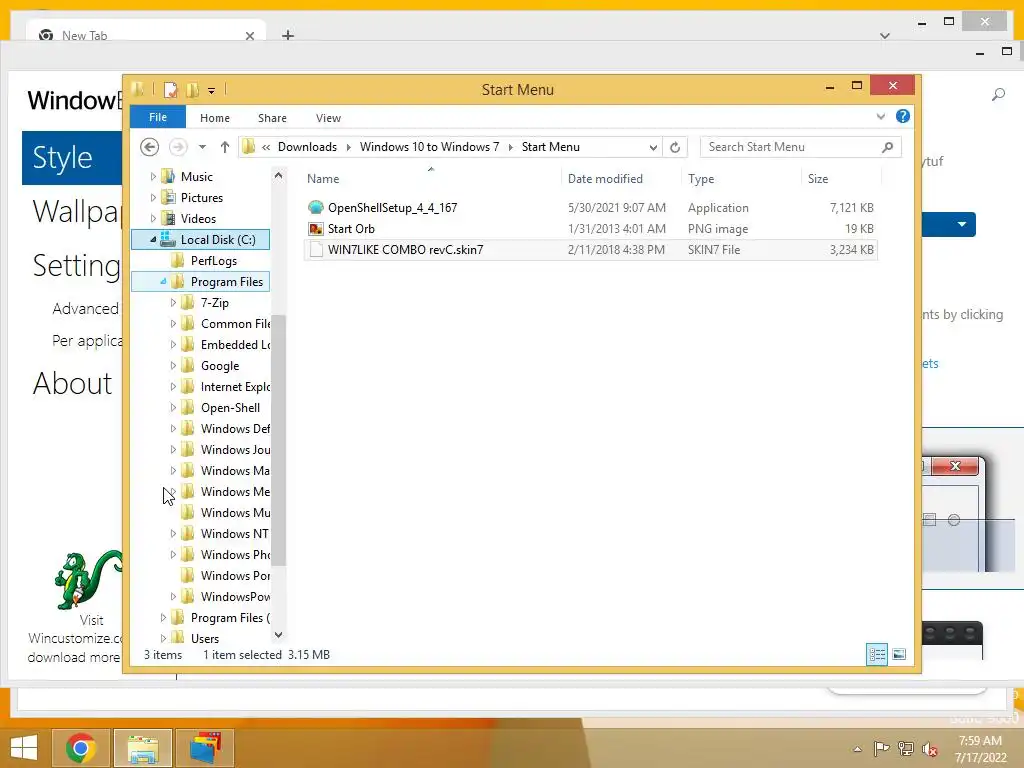Screen dimensions: 1024x768
Task: Collapse the Program Files tree node
Action: coord(163,281)
